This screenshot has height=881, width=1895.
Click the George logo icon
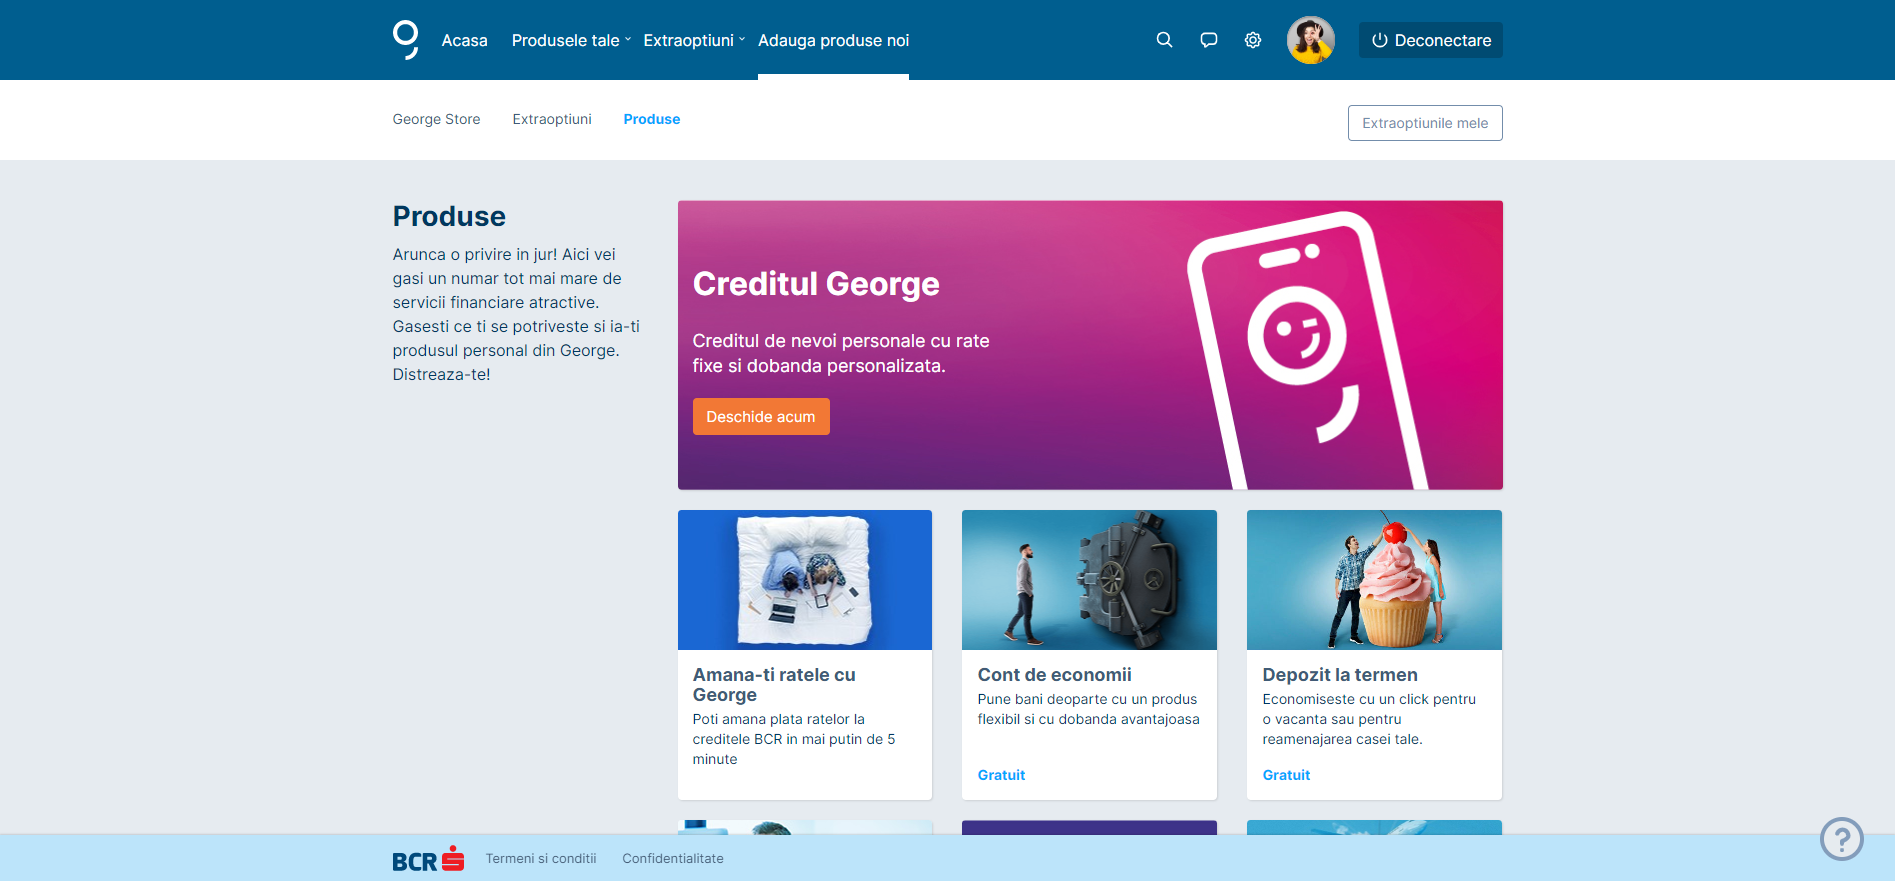click(405, 40)
